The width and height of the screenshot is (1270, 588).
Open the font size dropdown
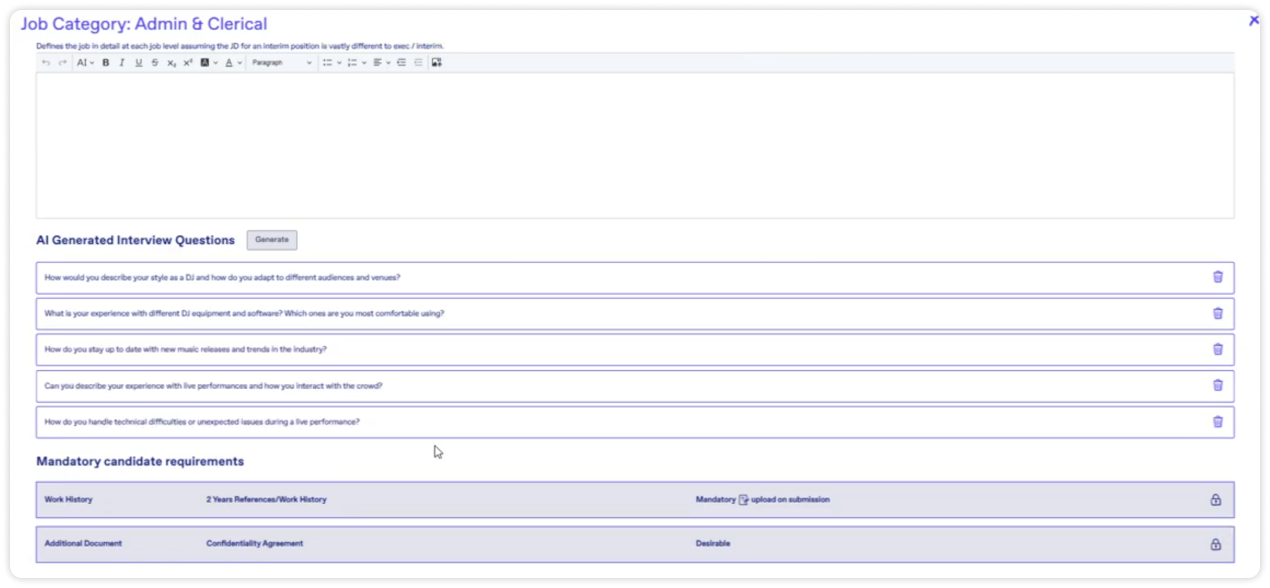[85, 62]
